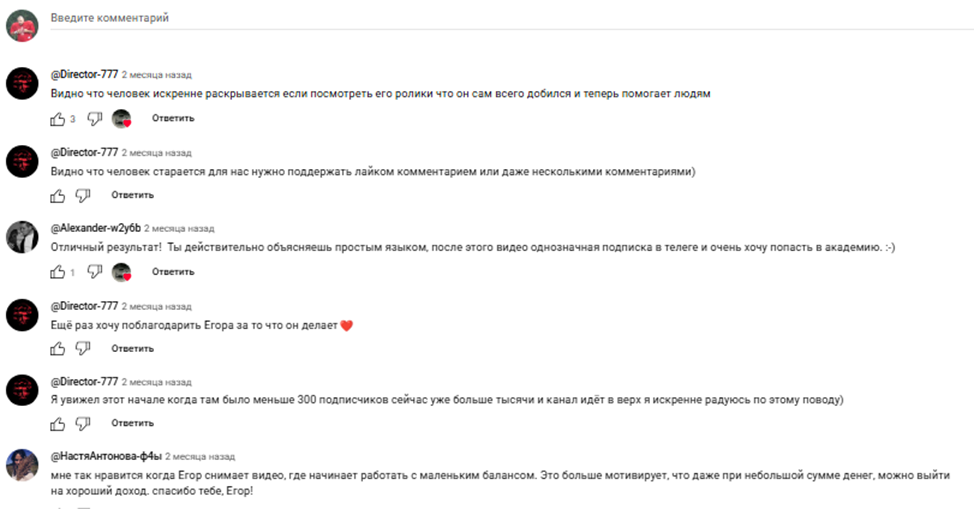Reply to Alexander-w2y6b's comment
The height and width of the screenshot is (509, 974).
coord(173,272)
